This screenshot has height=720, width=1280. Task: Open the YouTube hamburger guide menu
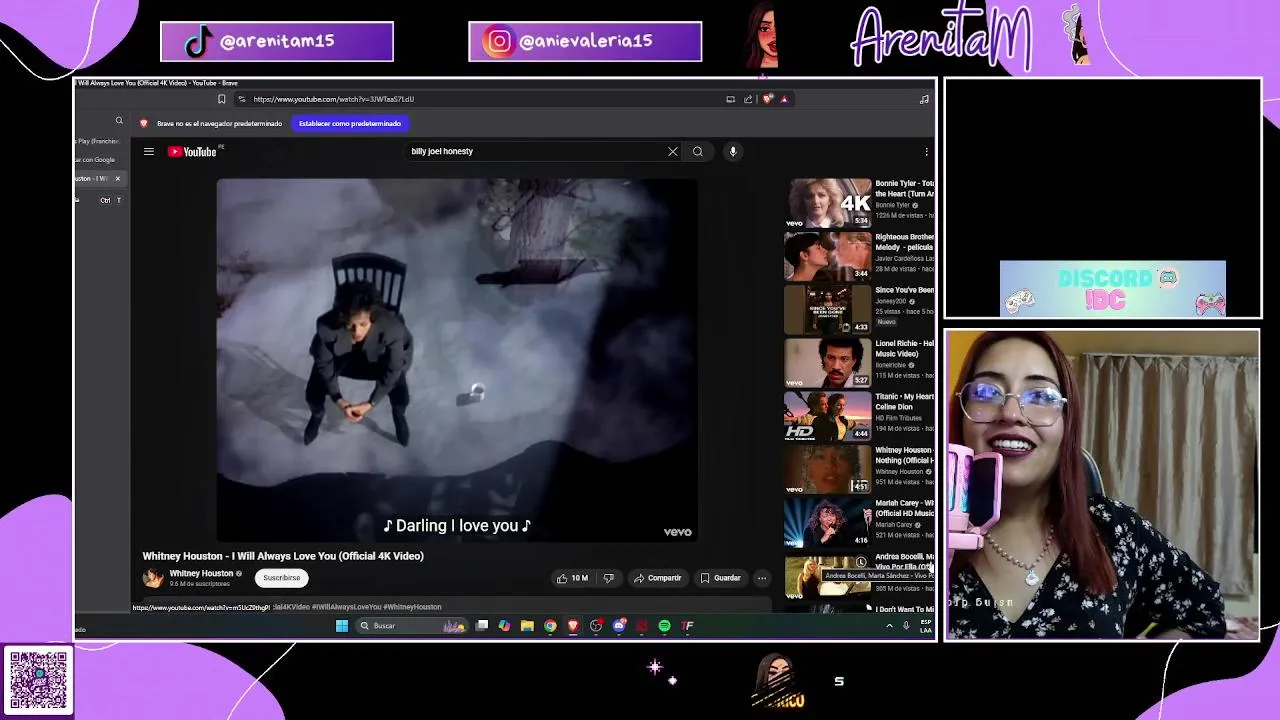tap(148, 151)
